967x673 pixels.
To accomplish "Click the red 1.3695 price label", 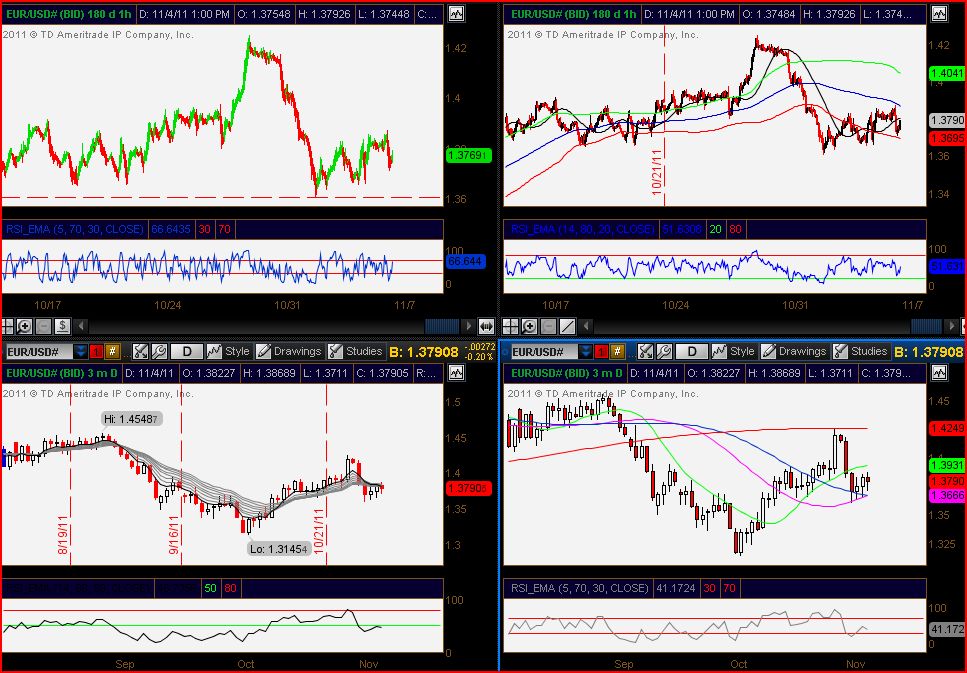I will [947, 138].
